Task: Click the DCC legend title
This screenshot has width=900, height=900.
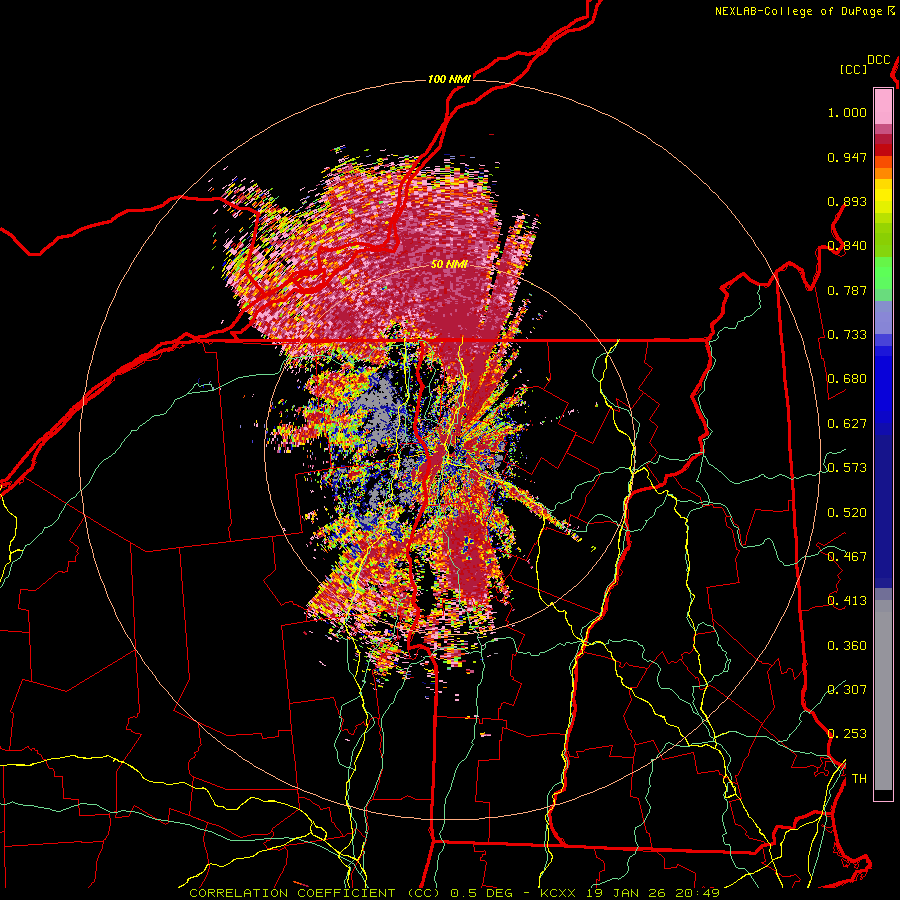Action: tap(878, 60)
